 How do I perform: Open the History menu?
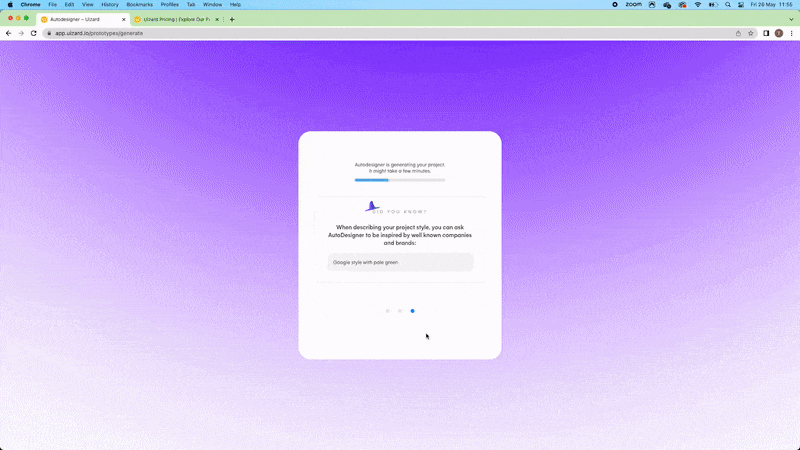110,5
